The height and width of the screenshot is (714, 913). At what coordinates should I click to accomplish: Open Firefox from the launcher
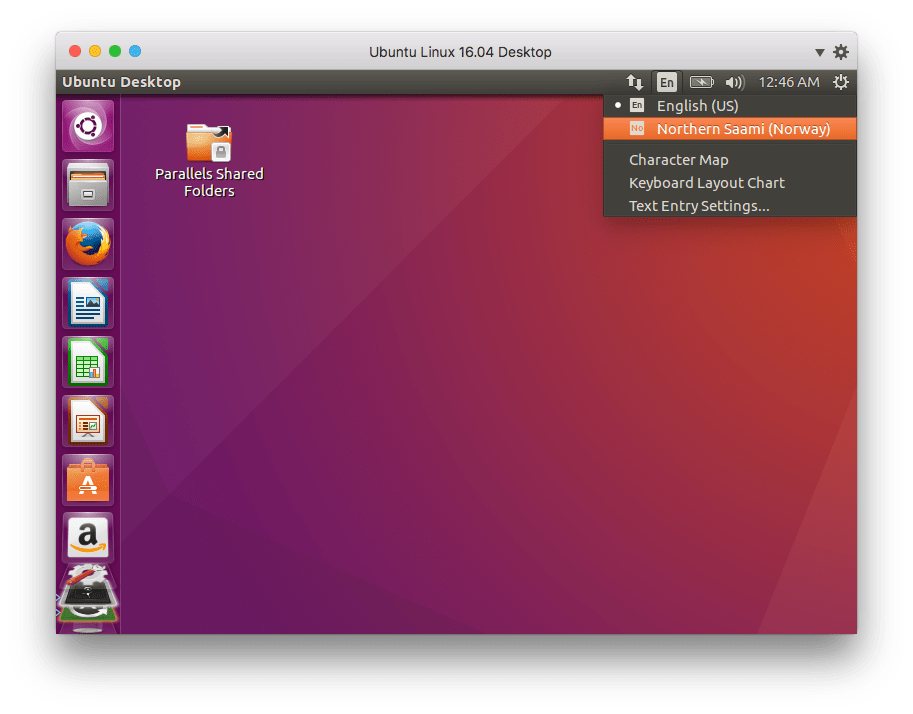[87, 243]
